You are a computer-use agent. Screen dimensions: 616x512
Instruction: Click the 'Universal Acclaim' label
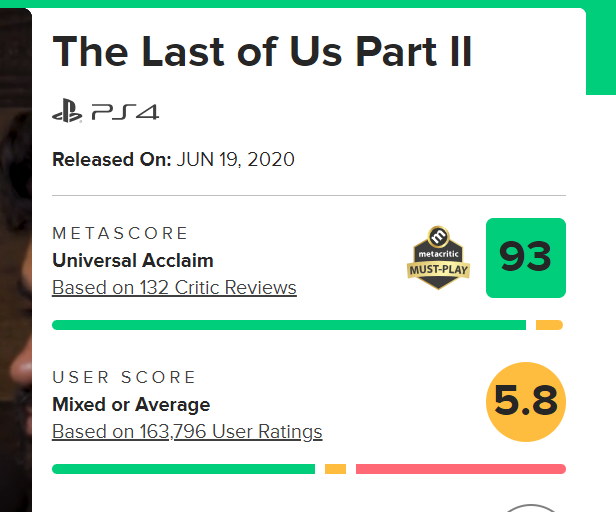(133, 261)
